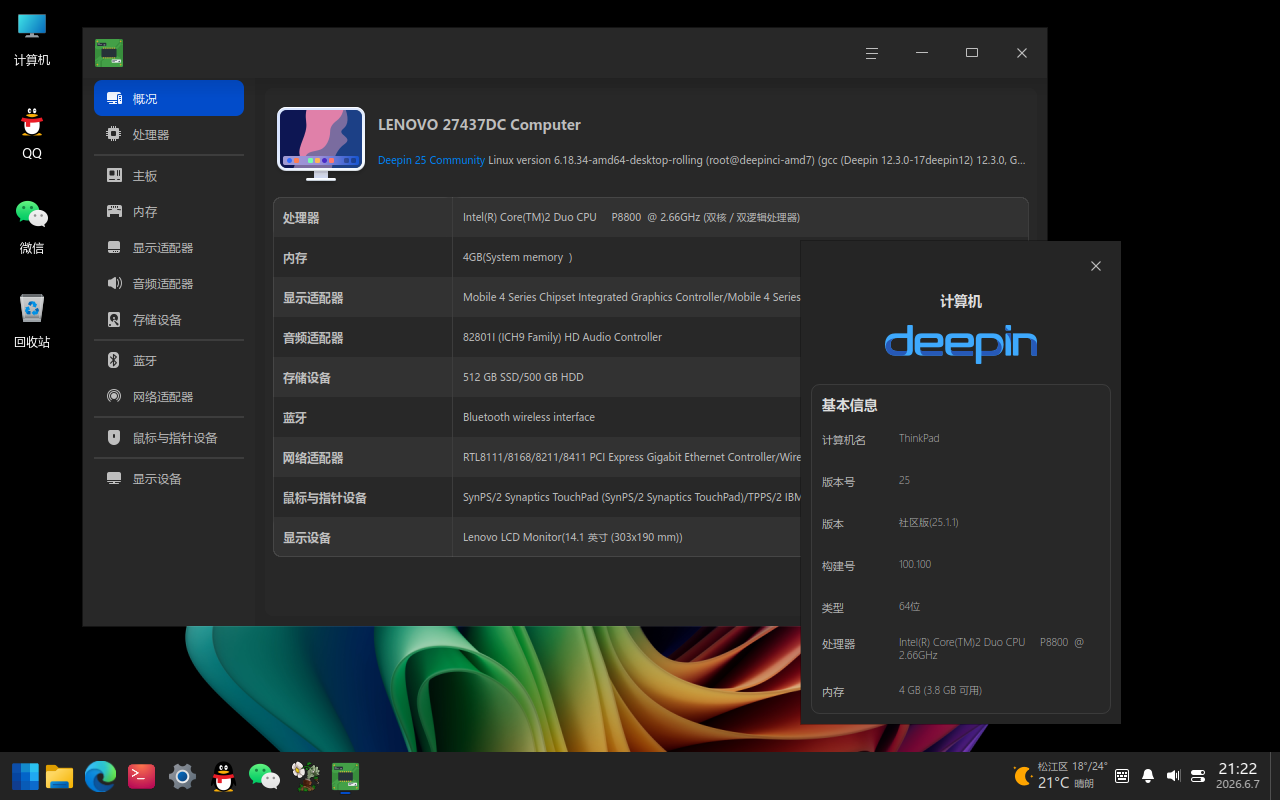Screen dimensions: 1280x800
Task: Select 鼠标与指针设备 in the sidebar
Action: click(169, 438)
